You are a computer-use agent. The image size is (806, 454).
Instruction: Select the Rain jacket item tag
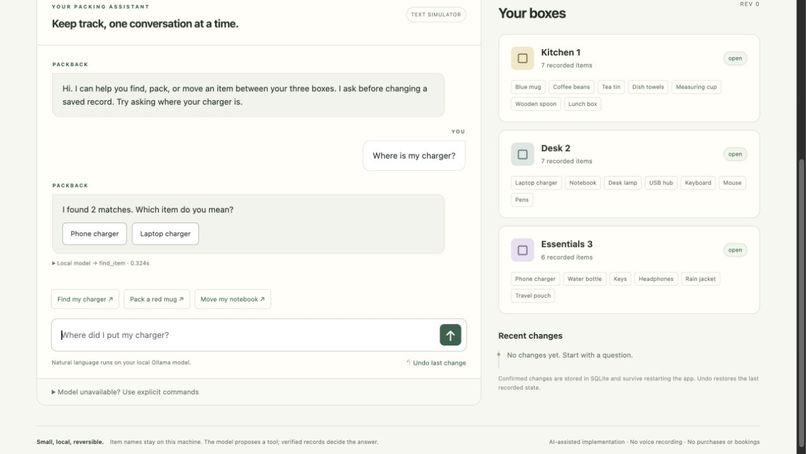(700, 279)
